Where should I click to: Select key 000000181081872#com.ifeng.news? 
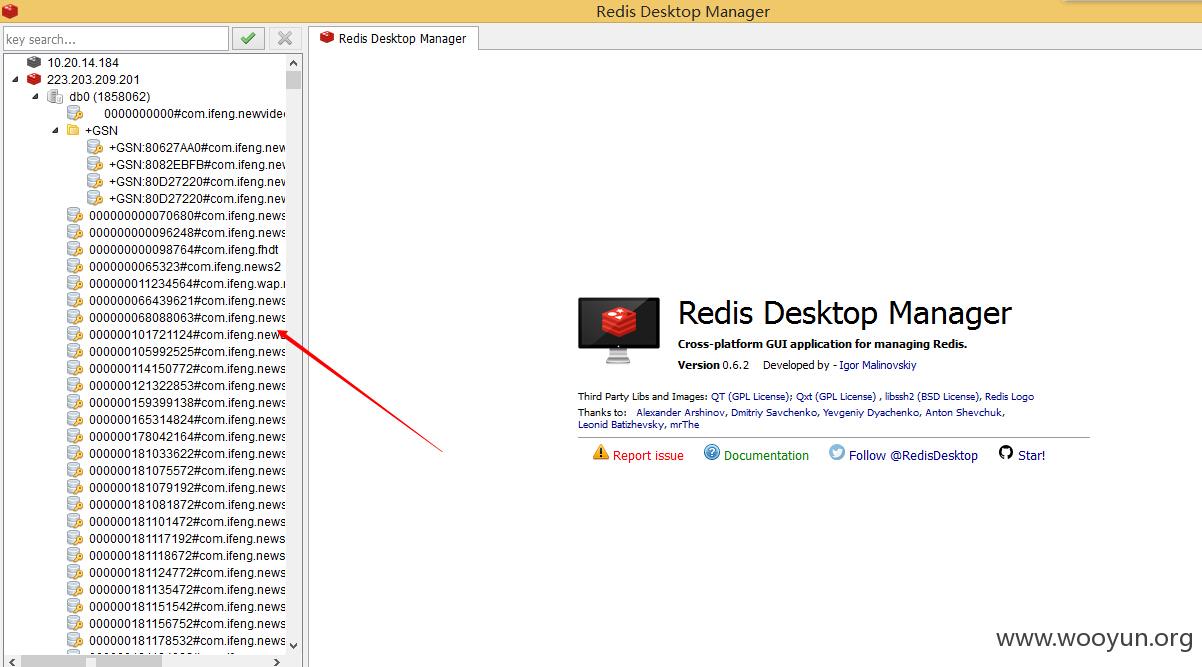pos(187,504)
